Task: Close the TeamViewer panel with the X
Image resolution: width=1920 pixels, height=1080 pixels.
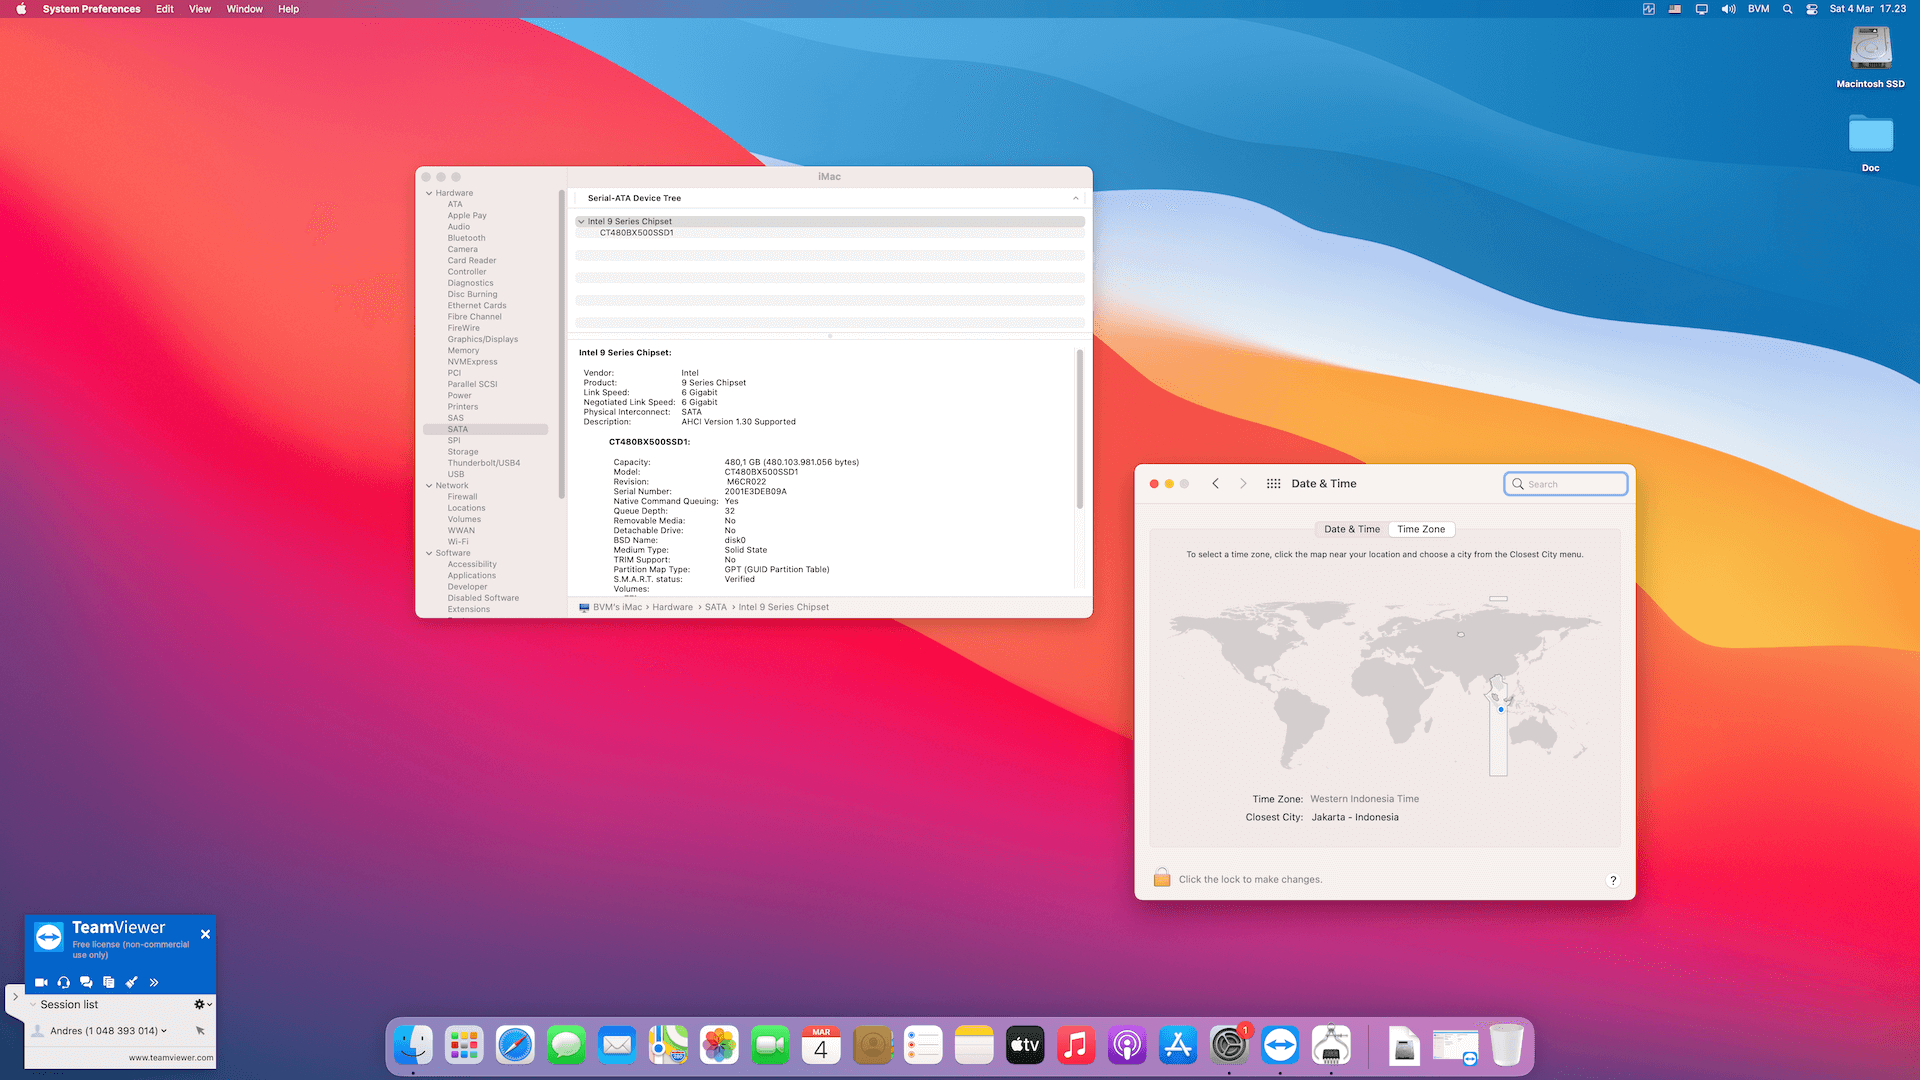Action: coord(205,934)
